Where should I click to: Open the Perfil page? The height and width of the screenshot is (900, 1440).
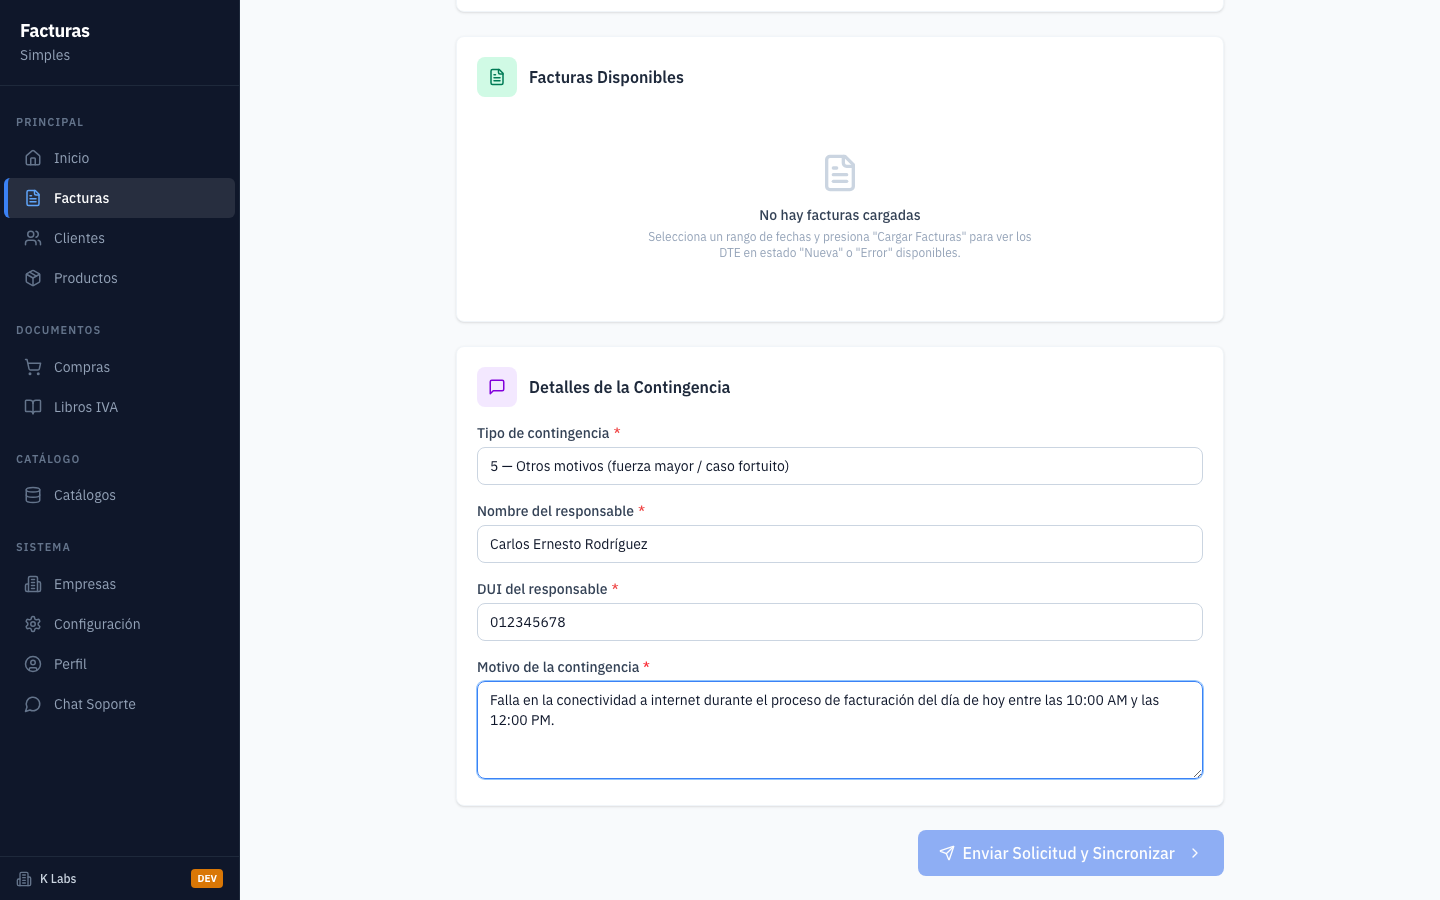(x=120, y=664)
